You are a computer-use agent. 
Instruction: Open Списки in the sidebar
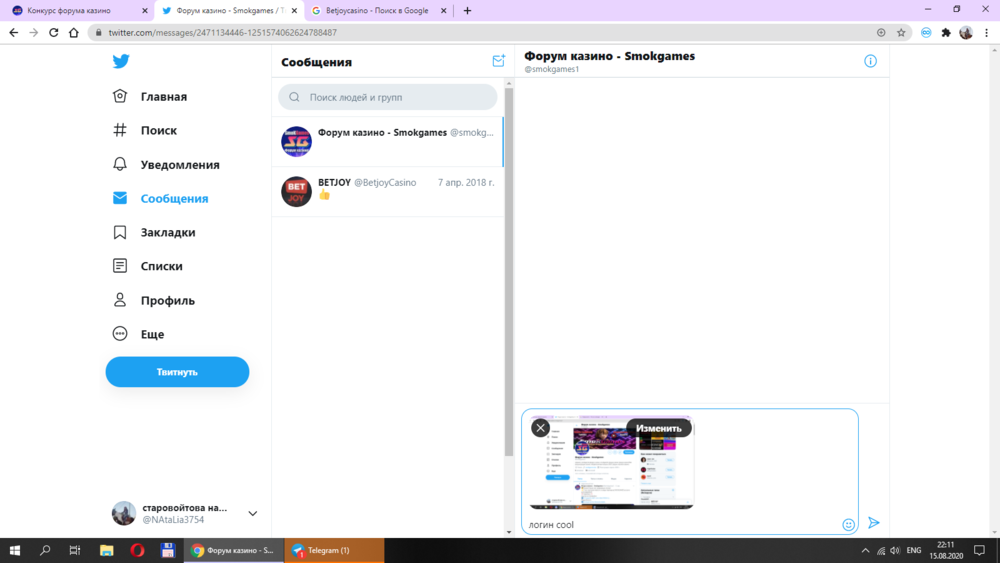pyautogui.click(x=147, y=266)
